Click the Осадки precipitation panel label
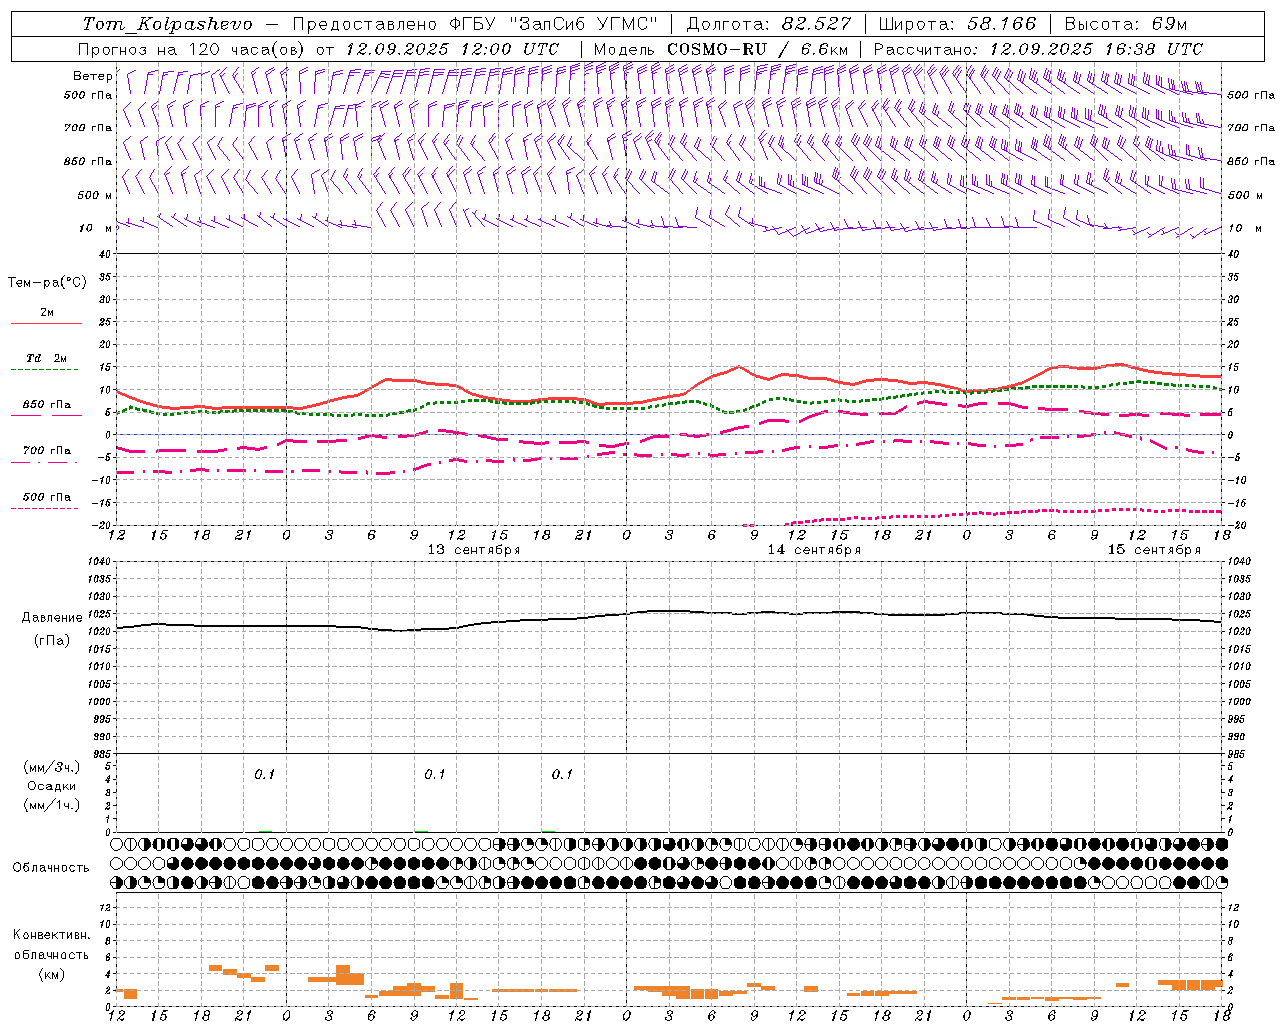The image size is (1280, 1024). tap(51, 786)
